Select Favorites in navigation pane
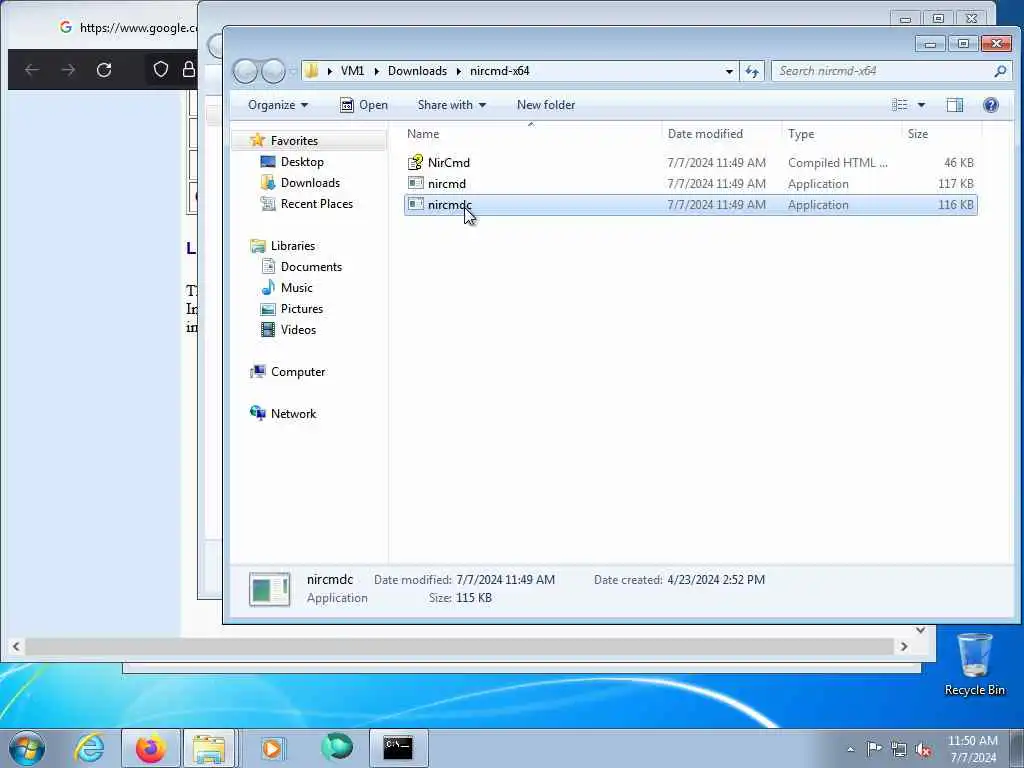Image resolution: width=1024 pixels, height=768 pixels. click(x=294, y=141)
